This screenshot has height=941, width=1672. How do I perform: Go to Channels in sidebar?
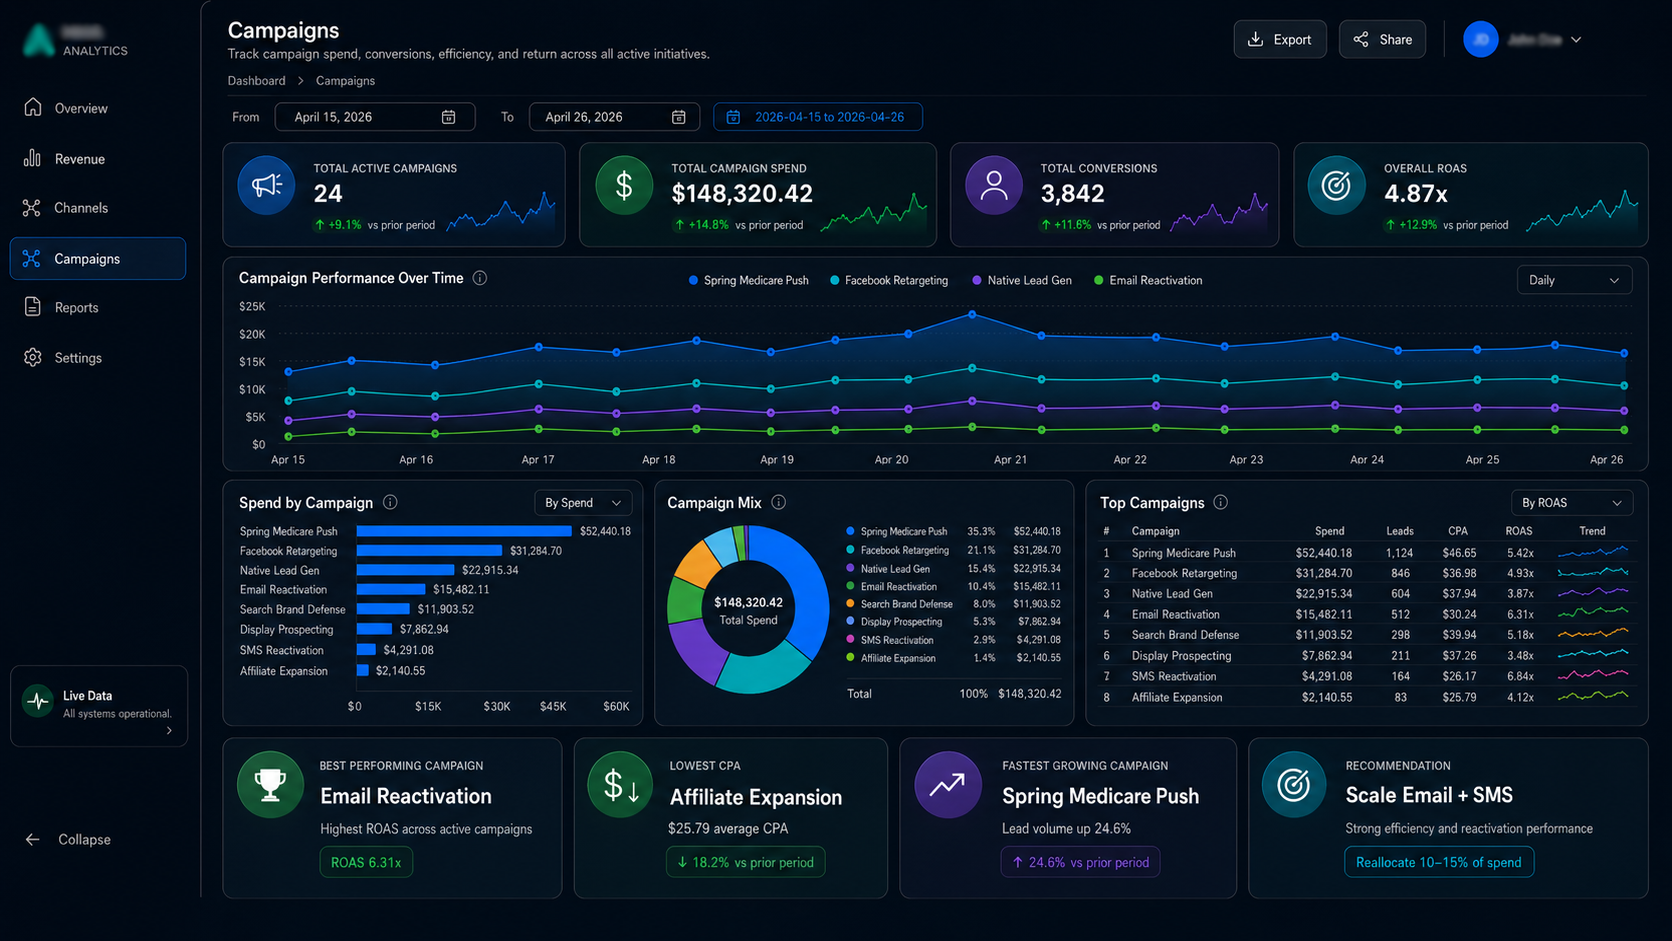(98, 208)
